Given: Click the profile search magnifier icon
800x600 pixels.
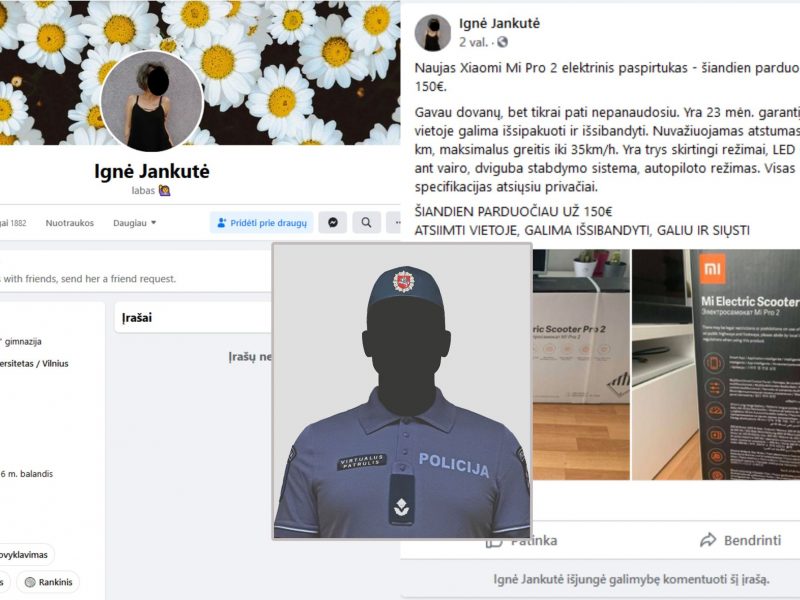Looking at the screenshot, I should click(366, 222).
